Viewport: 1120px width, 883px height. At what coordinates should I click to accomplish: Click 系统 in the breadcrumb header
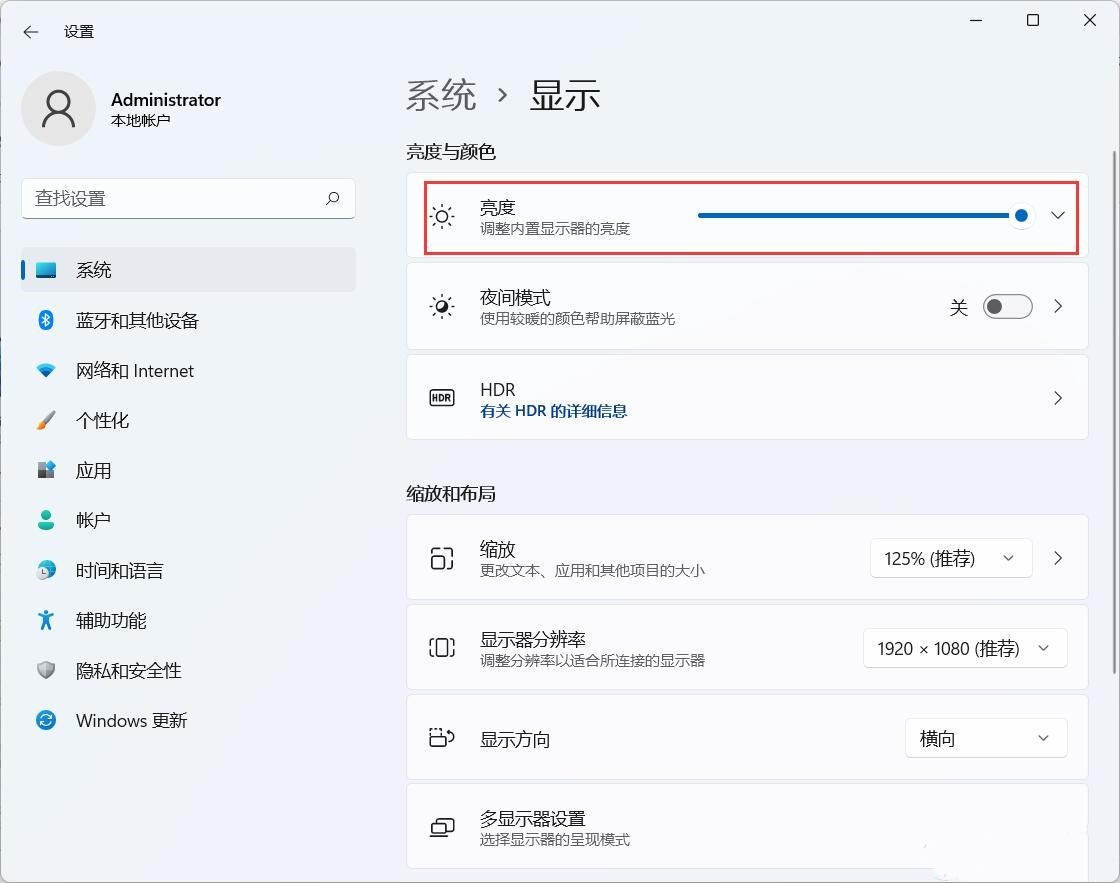(441, 95)
